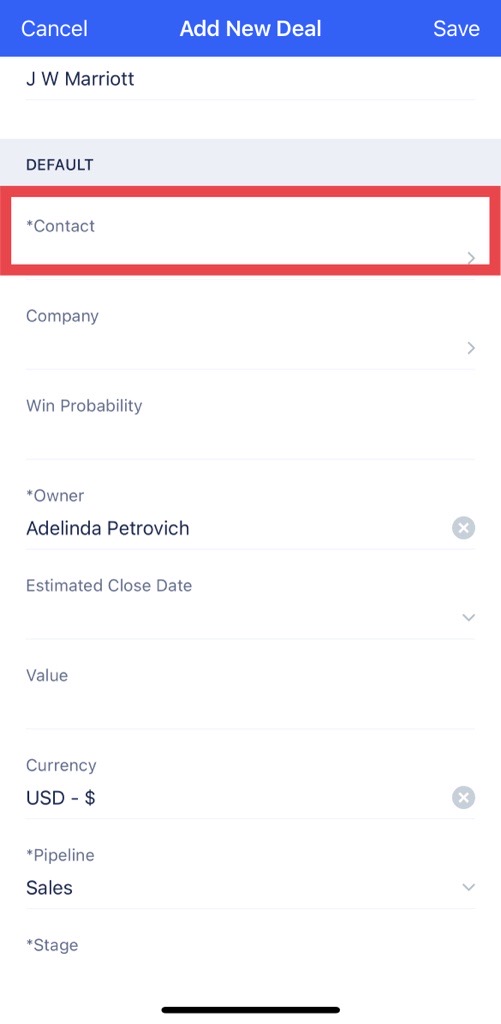Expand the Pipeline dropdown arrow

468,887
